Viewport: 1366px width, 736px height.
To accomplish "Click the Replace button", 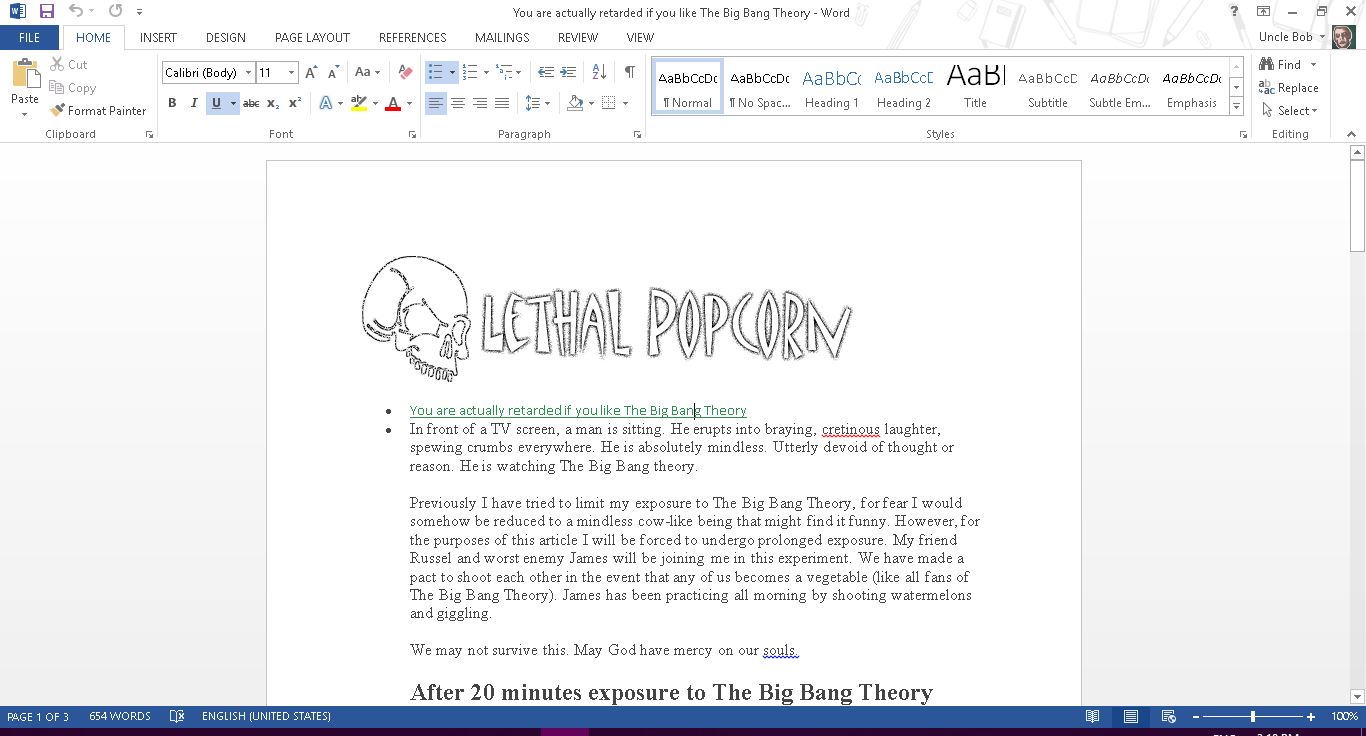I will tap(1289, 88).
